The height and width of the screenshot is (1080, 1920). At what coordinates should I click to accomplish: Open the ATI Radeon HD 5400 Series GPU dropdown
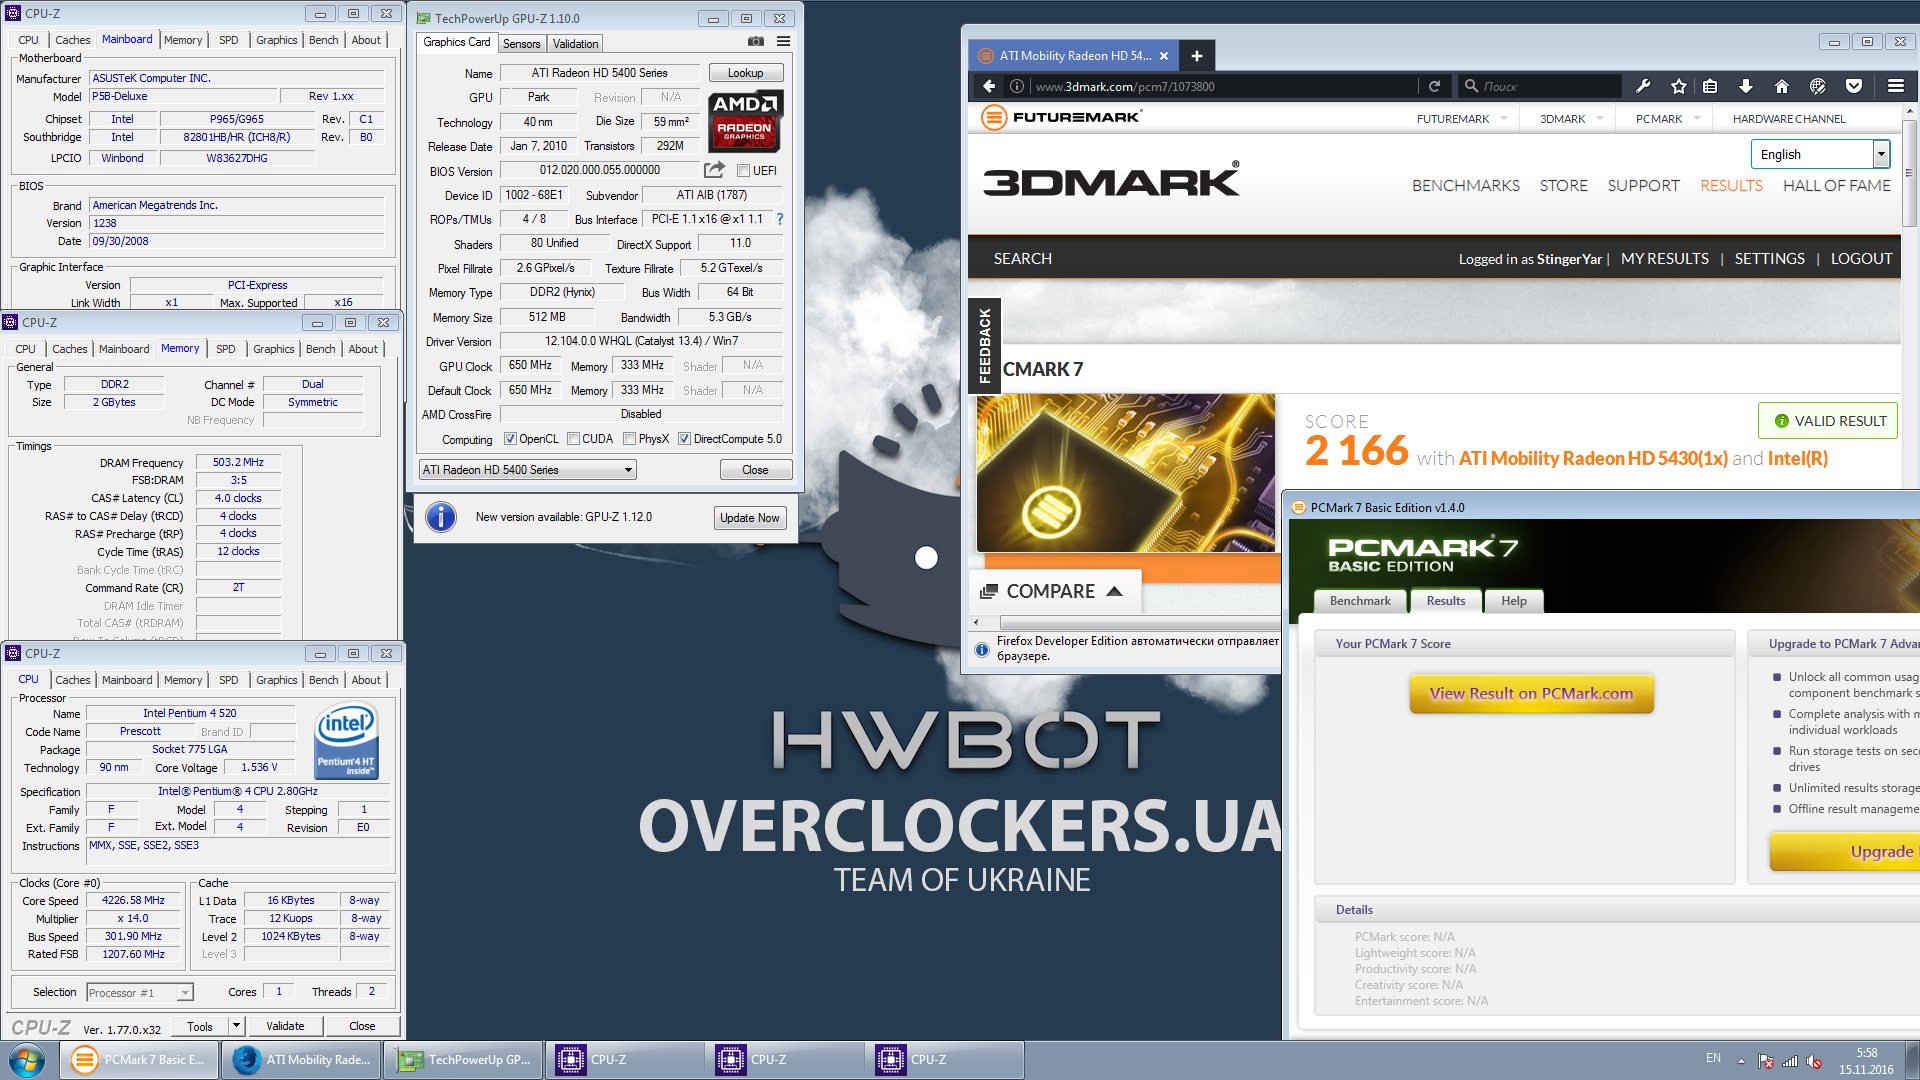pyautogui.click(x=527, y=470)
